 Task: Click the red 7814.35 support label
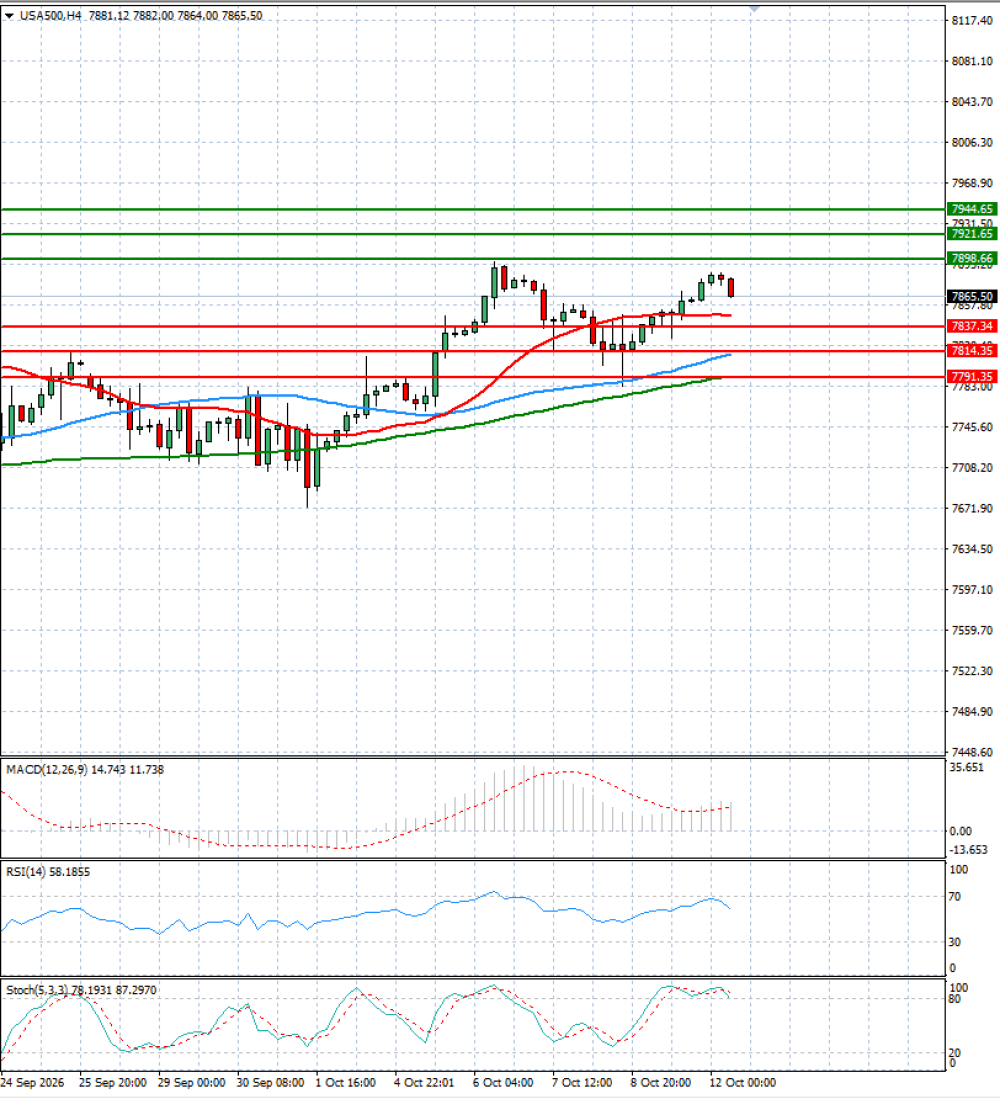pos(972,350)
